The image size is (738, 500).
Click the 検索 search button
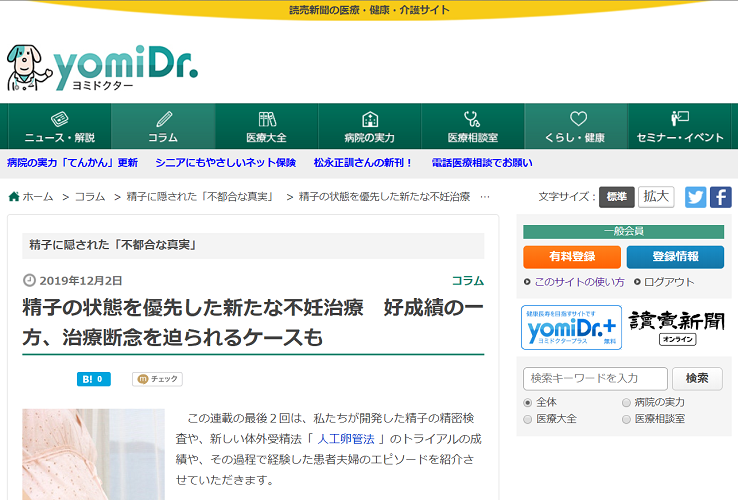[697, 379]
